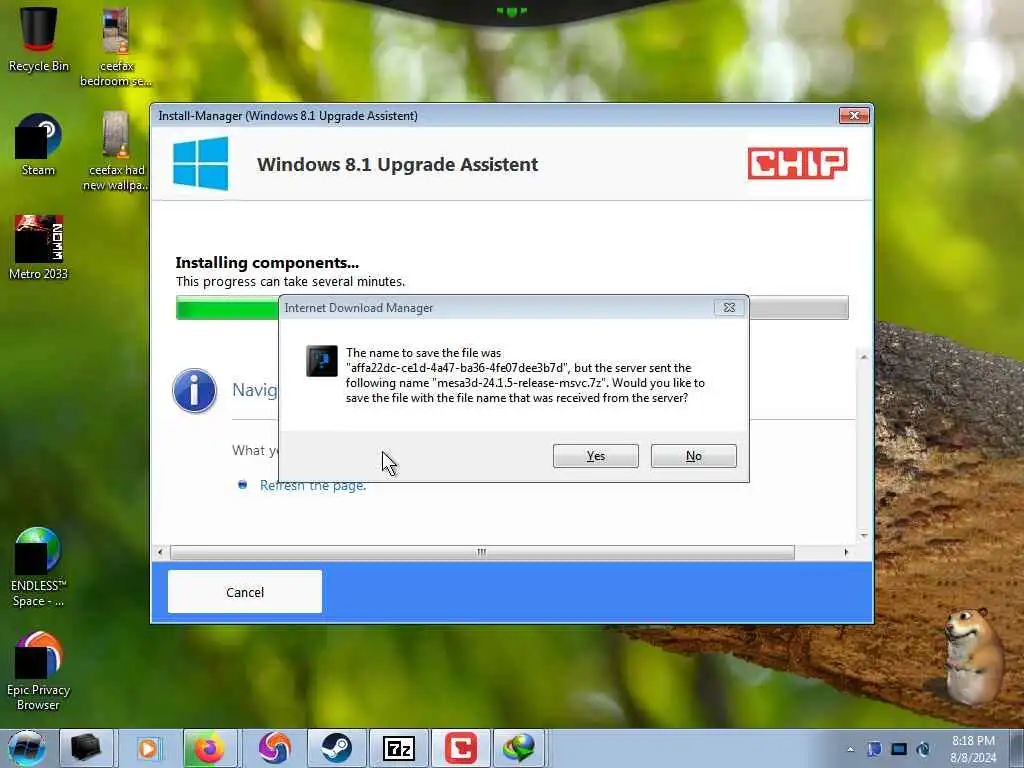Open the clock showing 8:18 PM
This screenshot has height=768, width=1024.
click(973, 749)
